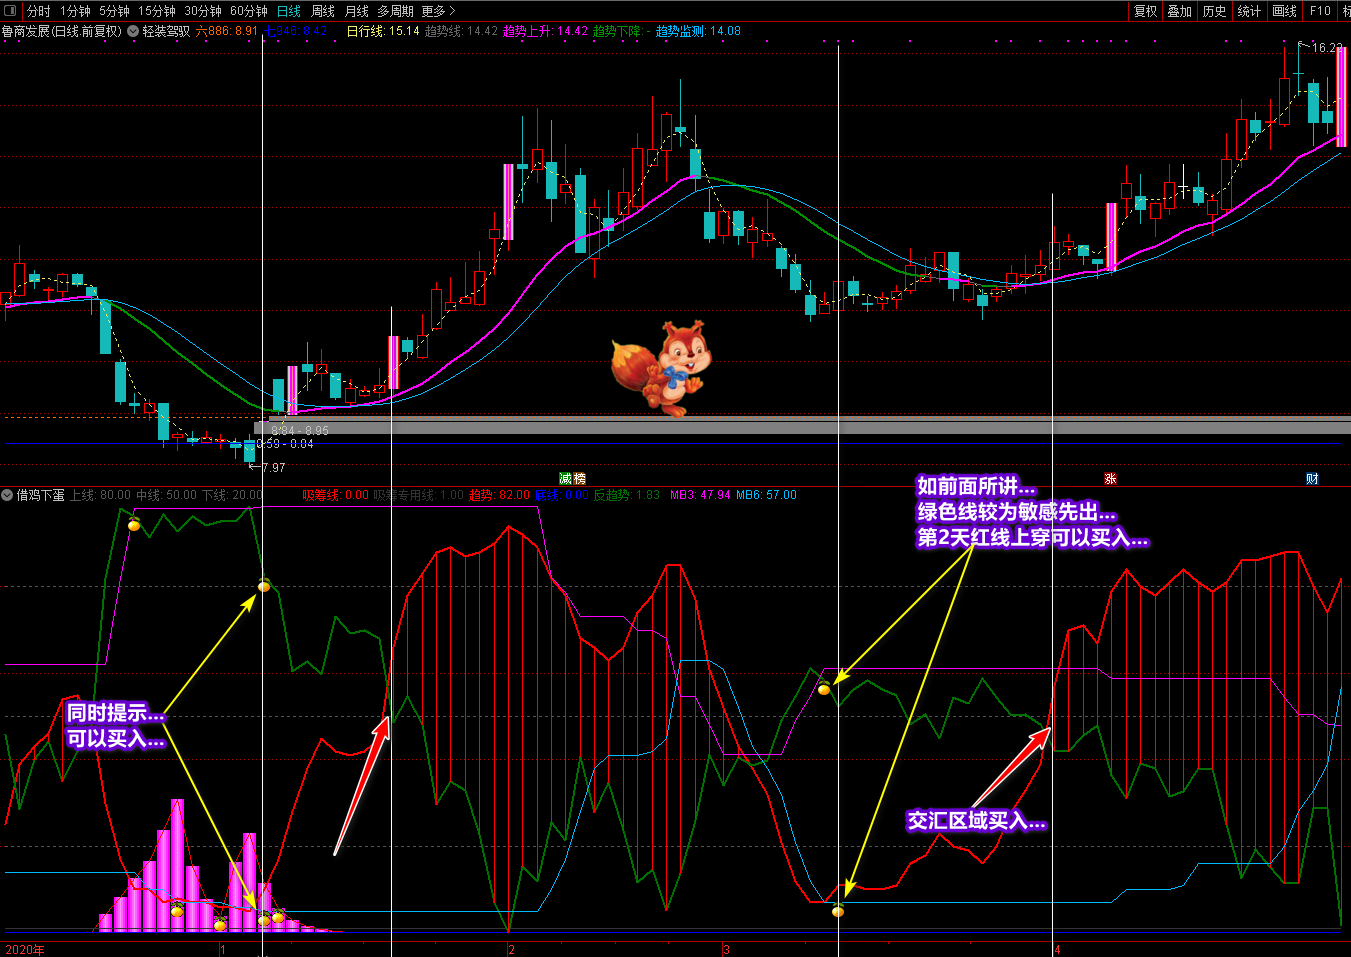Click the MB3: 47.94 value
This screenshot has height=957, width=1351.
tap(700, 495)
